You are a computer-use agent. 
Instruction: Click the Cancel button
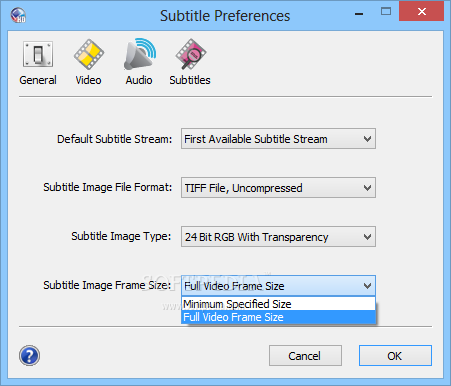305,356
